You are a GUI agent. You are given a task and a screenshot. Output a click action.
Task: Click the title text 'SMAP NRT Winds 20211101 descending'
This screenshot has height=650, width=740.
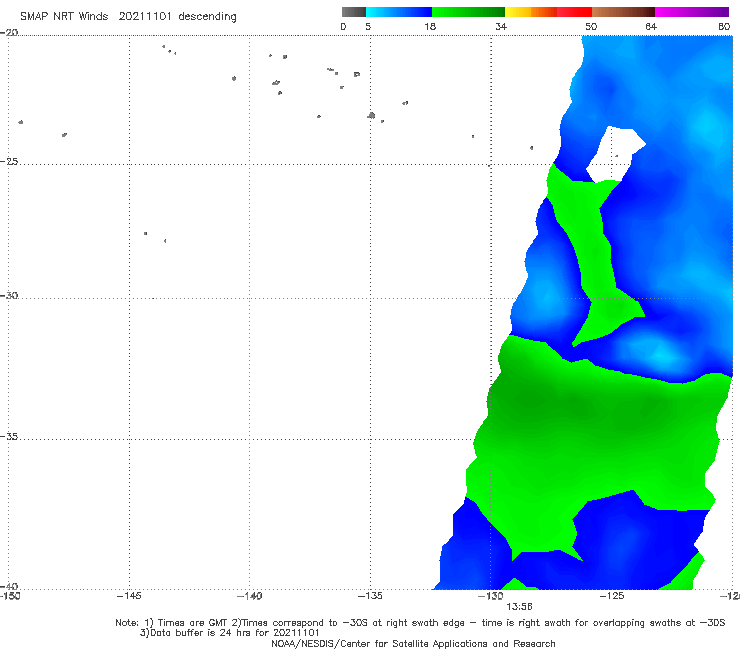coord(128,17)
